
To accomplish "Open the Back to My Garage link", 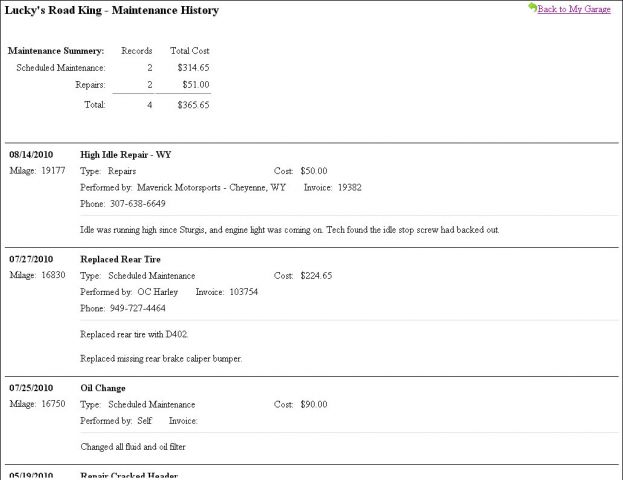I will pos(574,9).
